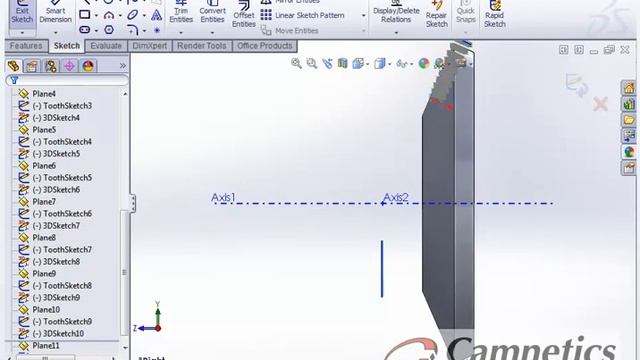The width and height of the screenshot is (640, 360).
Task: Open the DimXpertManager tab
Action: 69,66
